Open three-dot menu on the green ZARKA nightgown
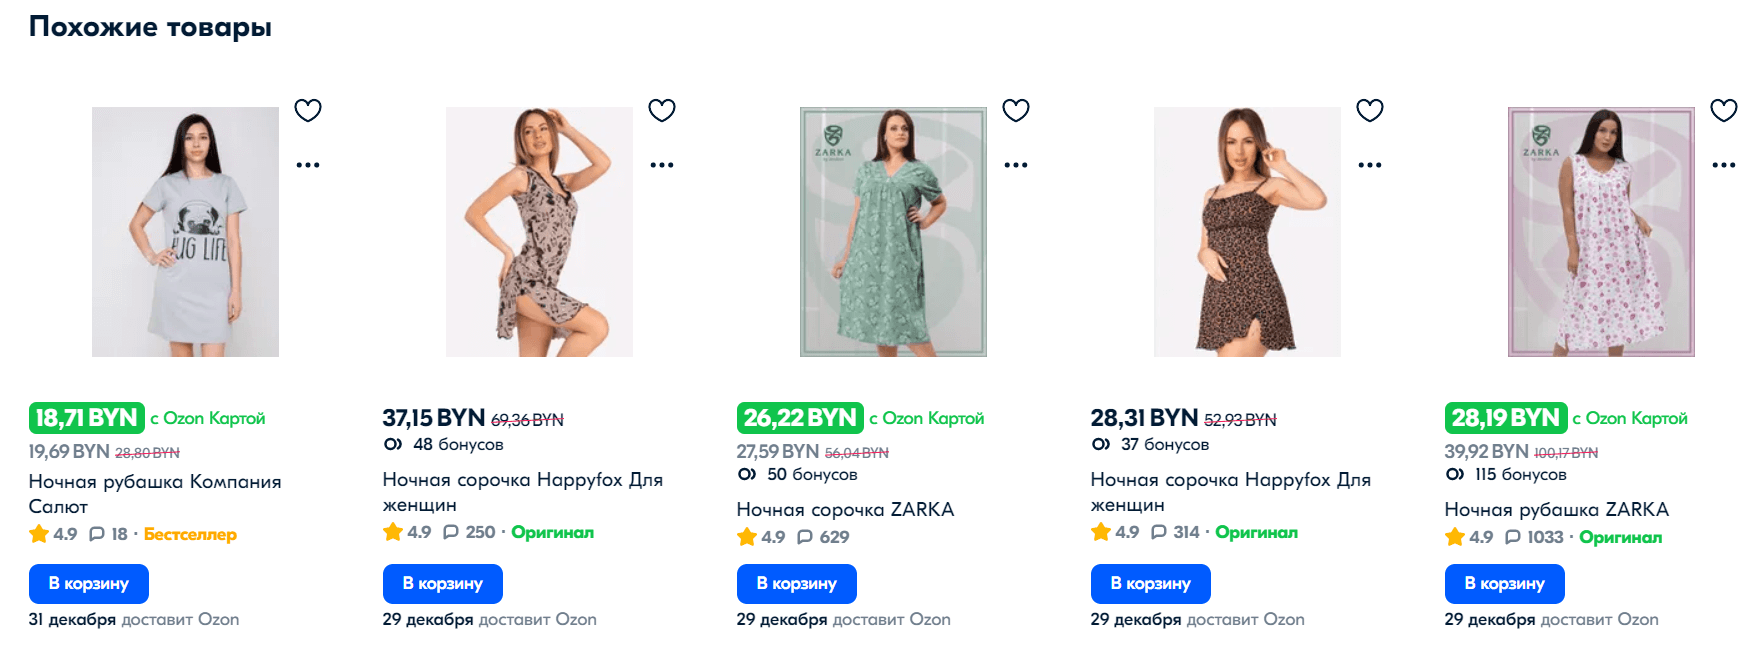 click(1016, 165)
